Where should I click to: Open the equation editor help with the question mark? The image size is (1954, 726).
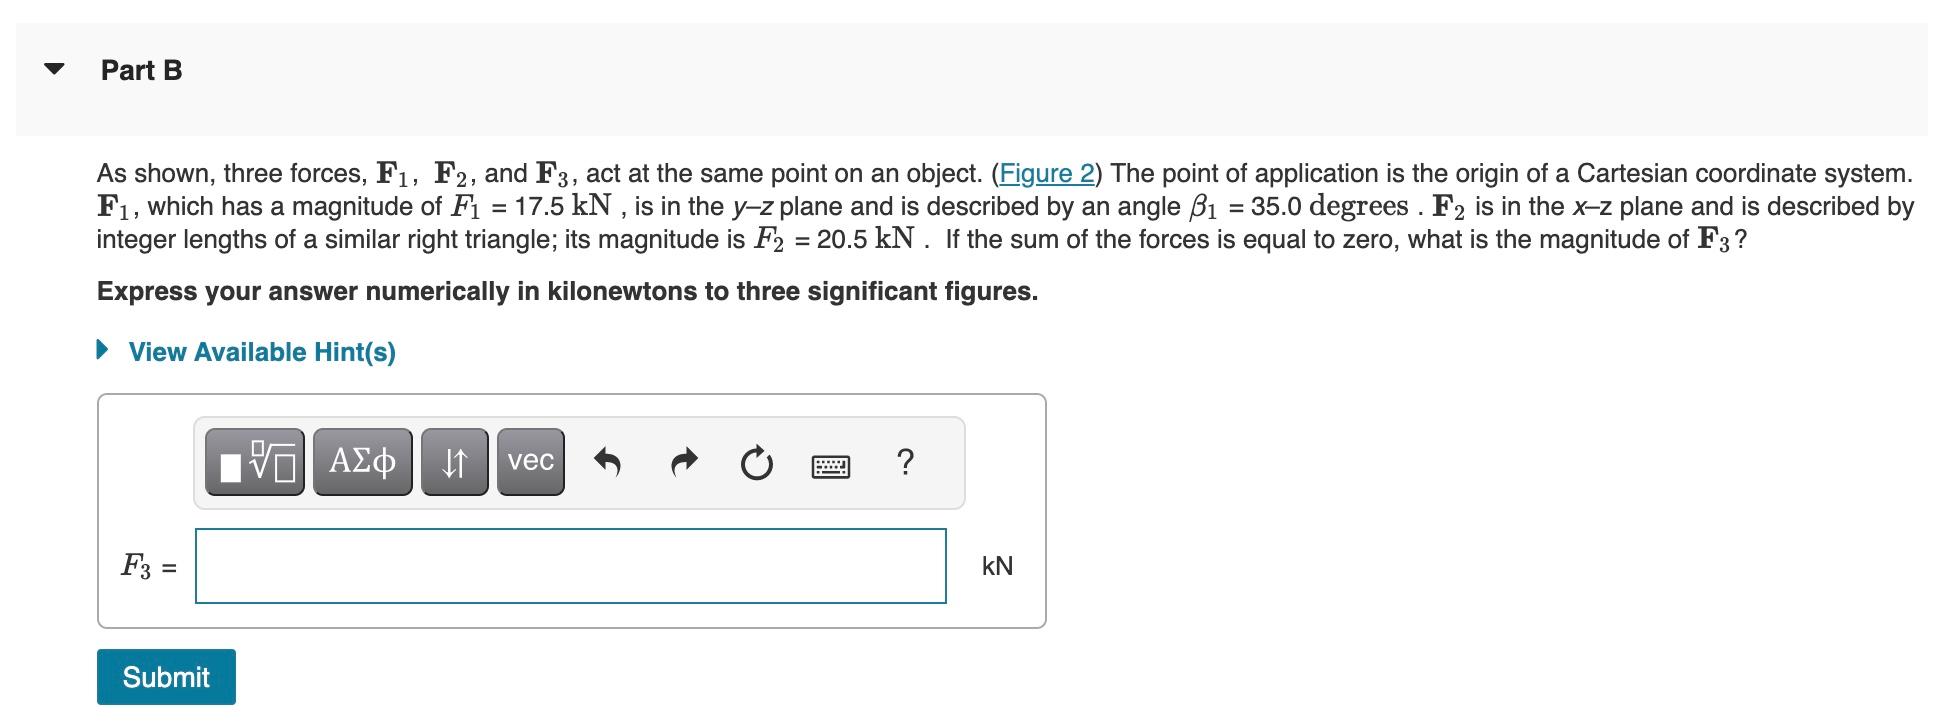point(905,463)
